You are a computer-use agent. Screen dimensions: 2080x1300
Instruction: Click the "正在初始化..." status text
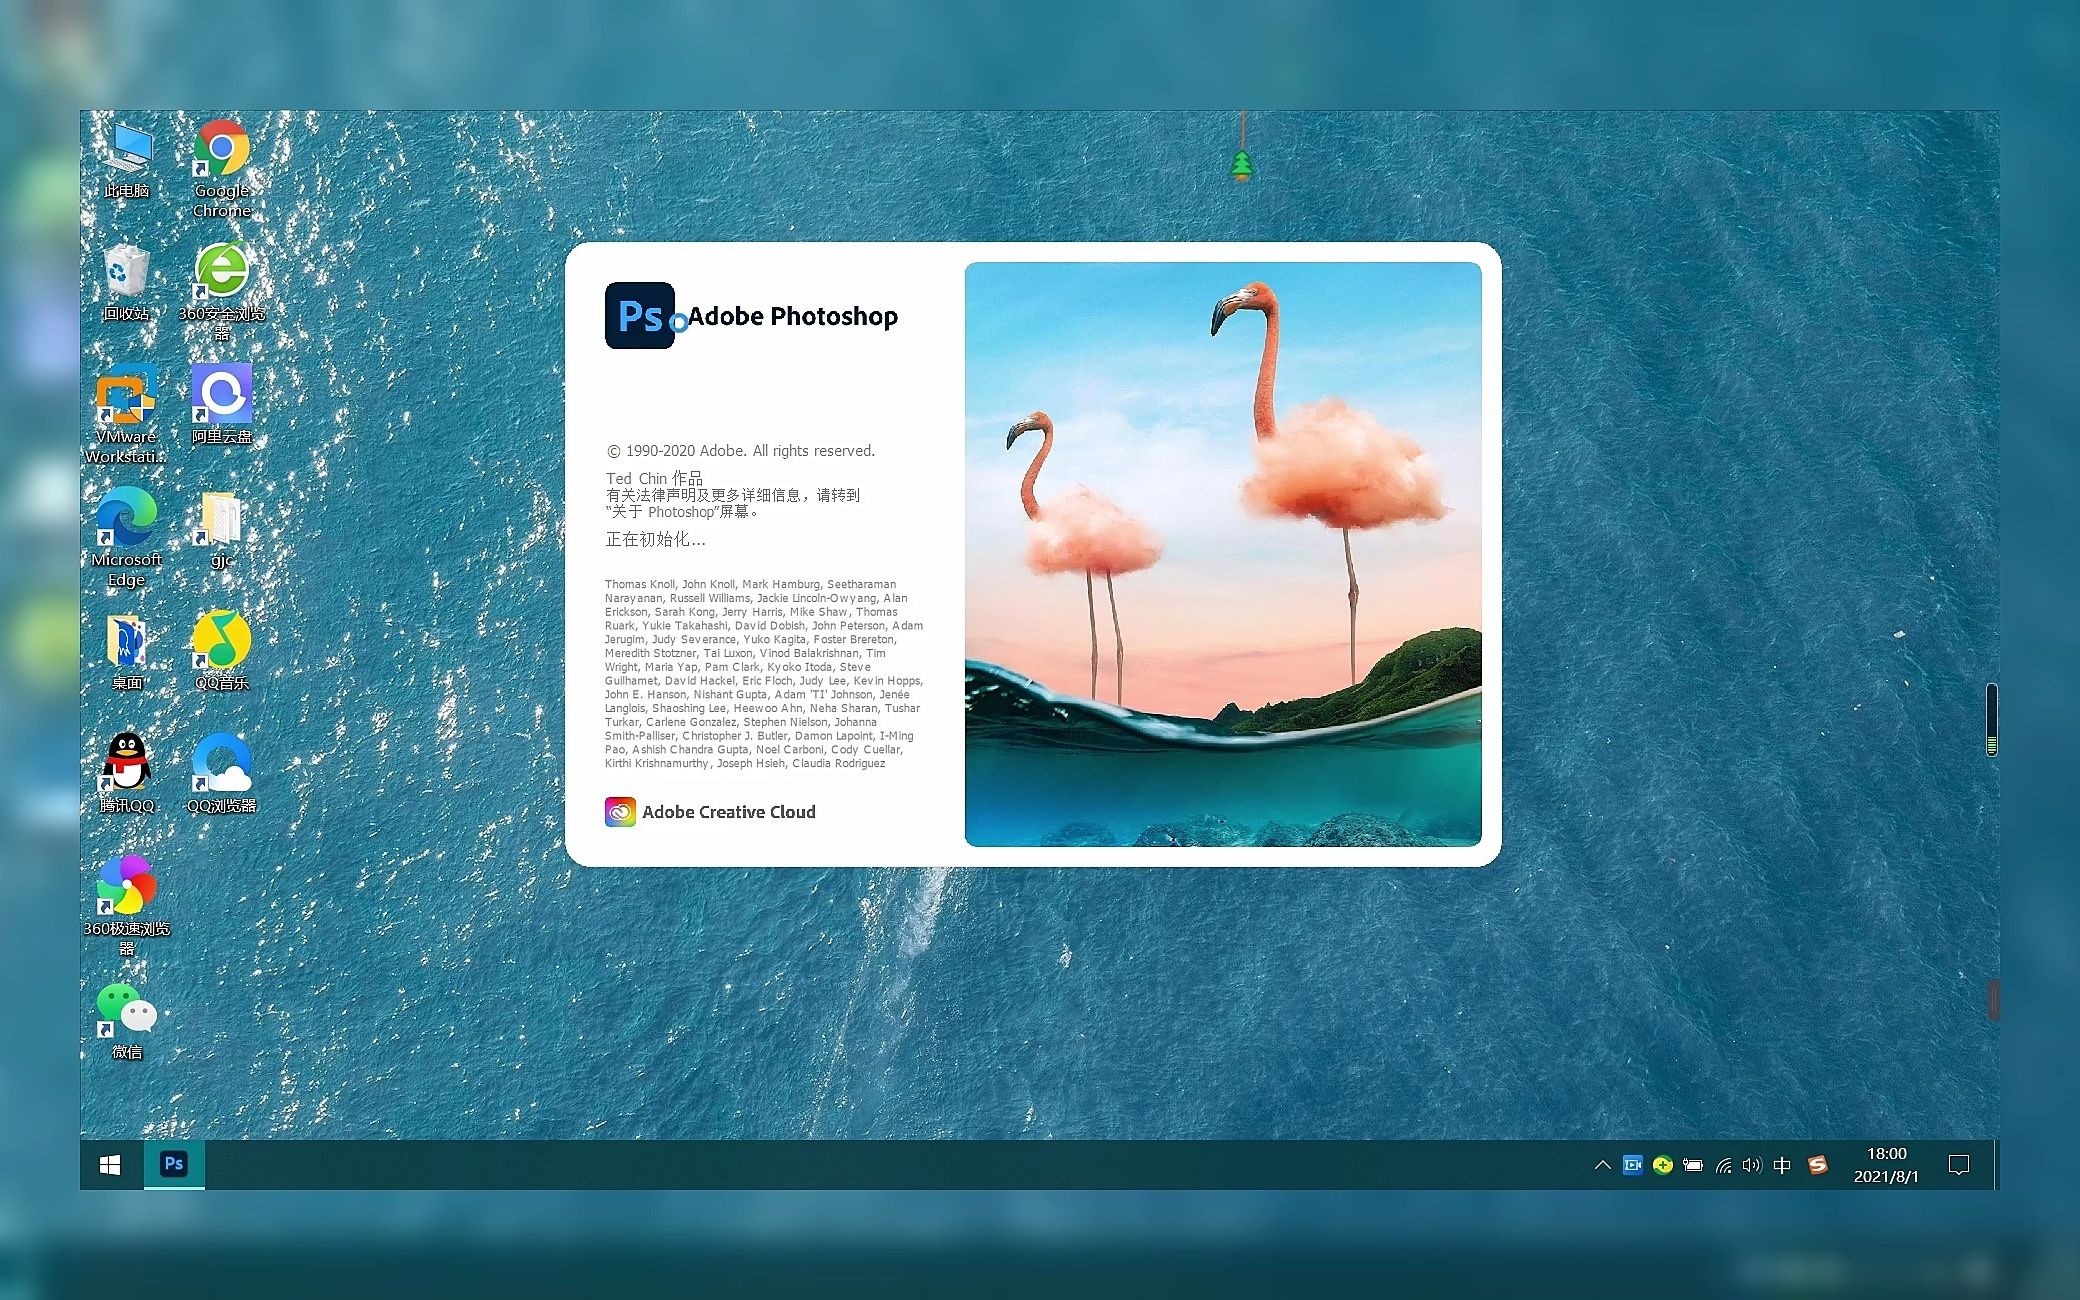pos(655,539)
